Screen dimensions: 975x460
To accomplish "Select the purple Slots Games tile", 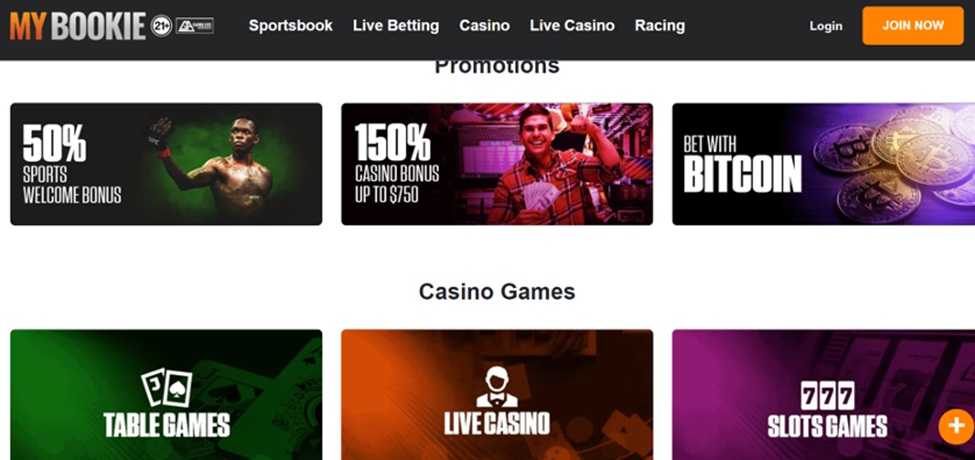I will pyautogui.click(x=823, y=395).
